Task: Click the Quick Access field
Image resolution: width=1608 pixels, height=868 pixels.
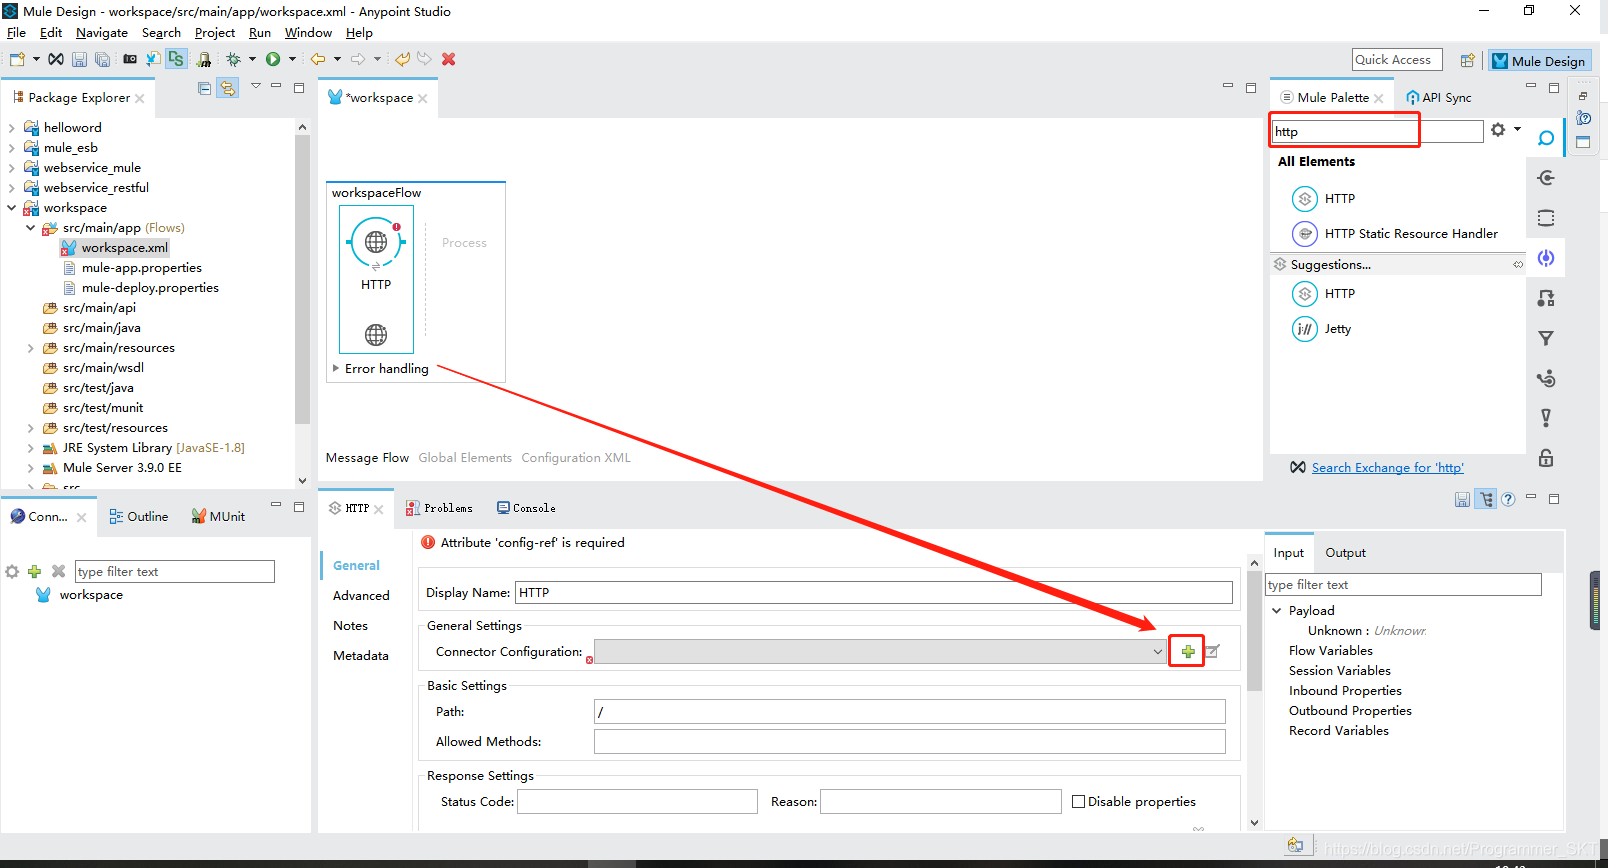Action: click(x=1397, y=60)
